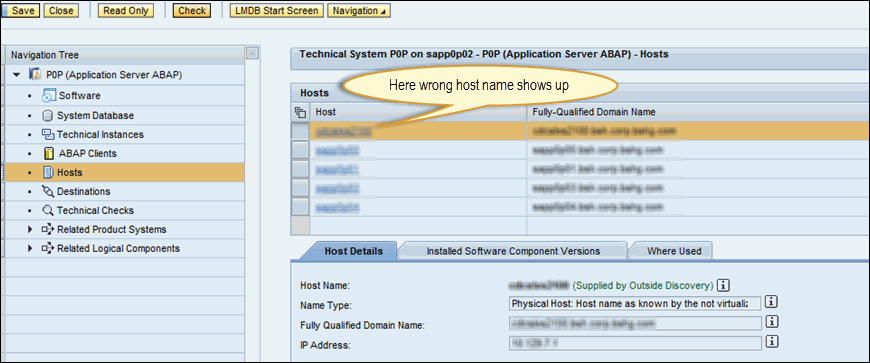Open the Navigation dropdown button
This screenshot has width=870, height=363.
pyautogui.click(x=358, y=11)
